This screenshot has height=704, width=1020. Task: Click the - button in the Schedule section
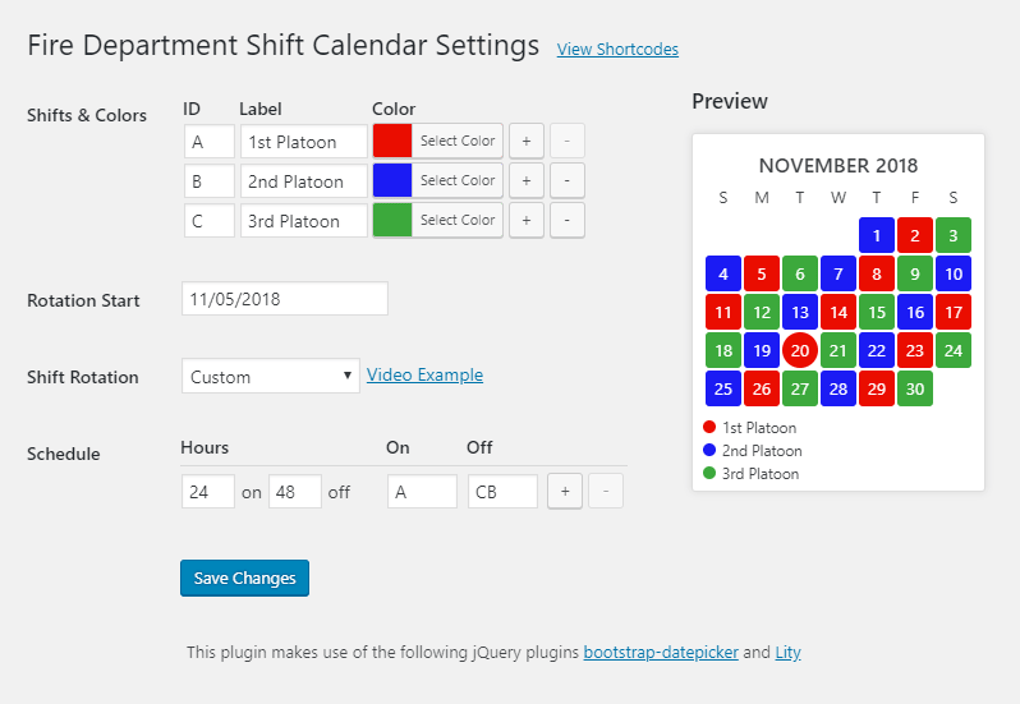pos(605,491)
